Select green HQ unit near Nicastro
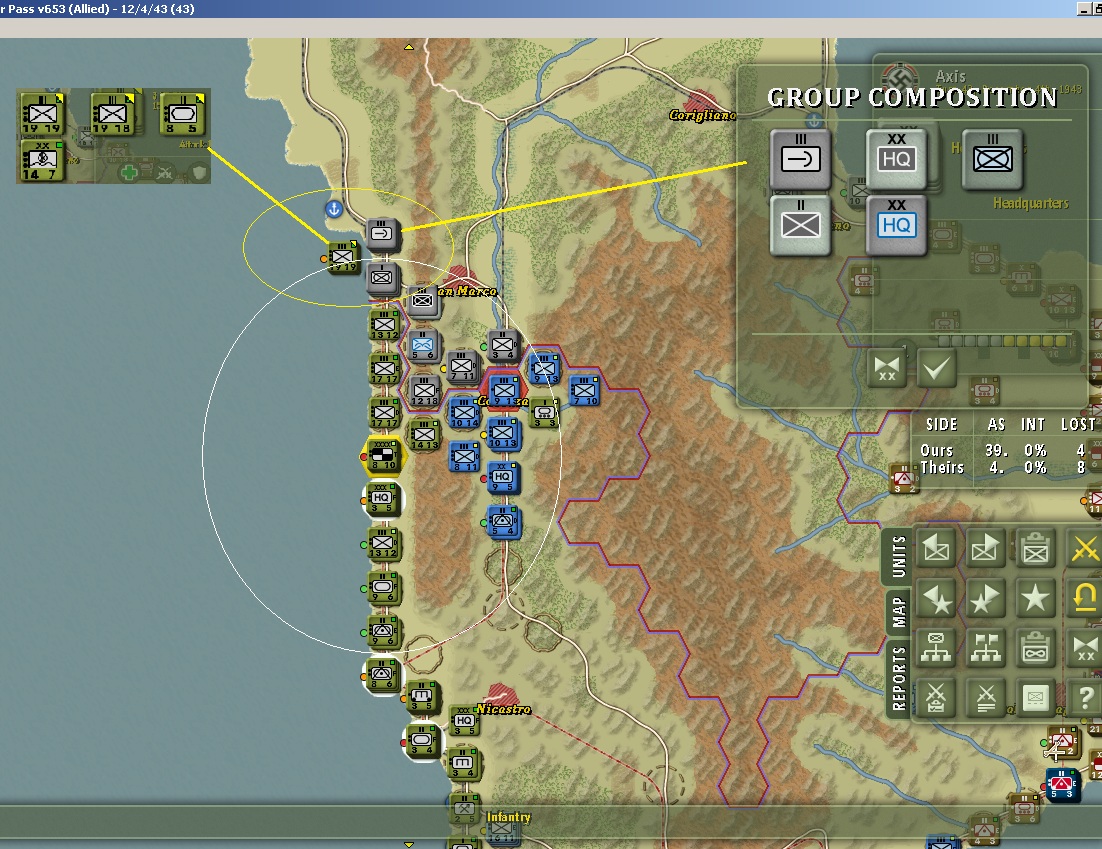1102x849 pixels. (465, 721)
